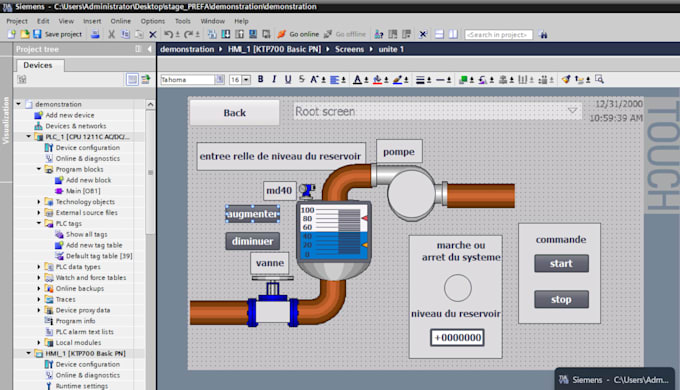The width and height of the screenshot is (680, 390).
Task: Click the Start simulation icon
Action: pyautogui.click(x=253, y=34)
